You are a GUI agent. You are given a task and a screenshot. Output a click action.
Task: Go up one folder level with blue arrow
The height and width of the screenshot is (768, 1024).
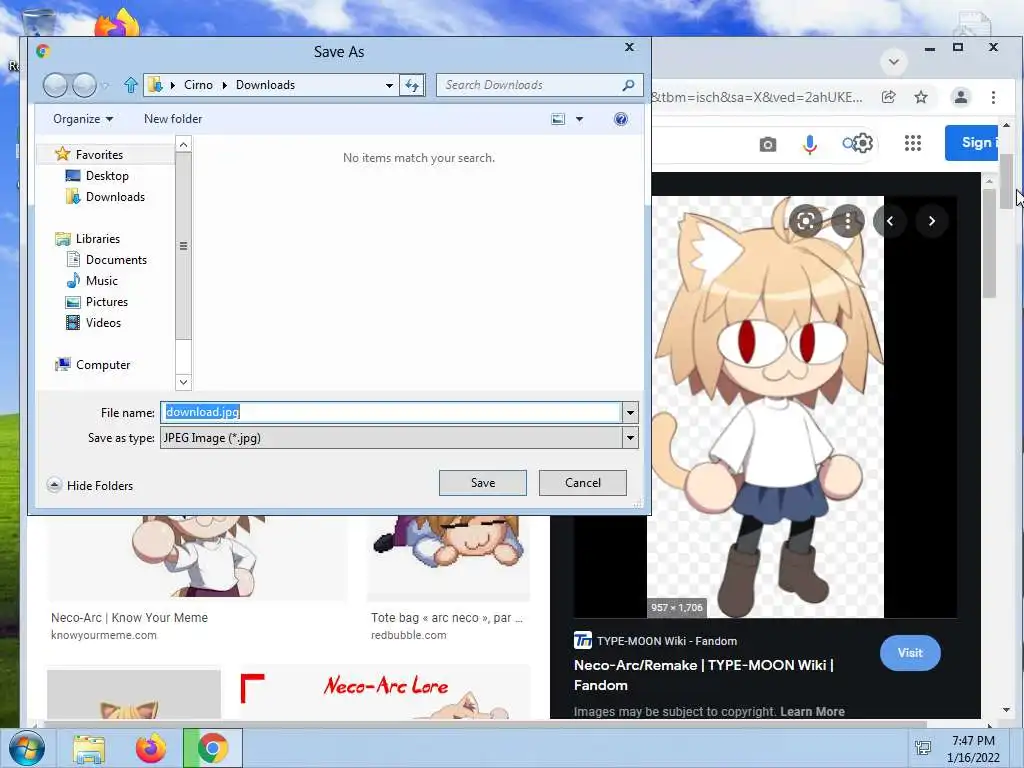tap(131, 85)
